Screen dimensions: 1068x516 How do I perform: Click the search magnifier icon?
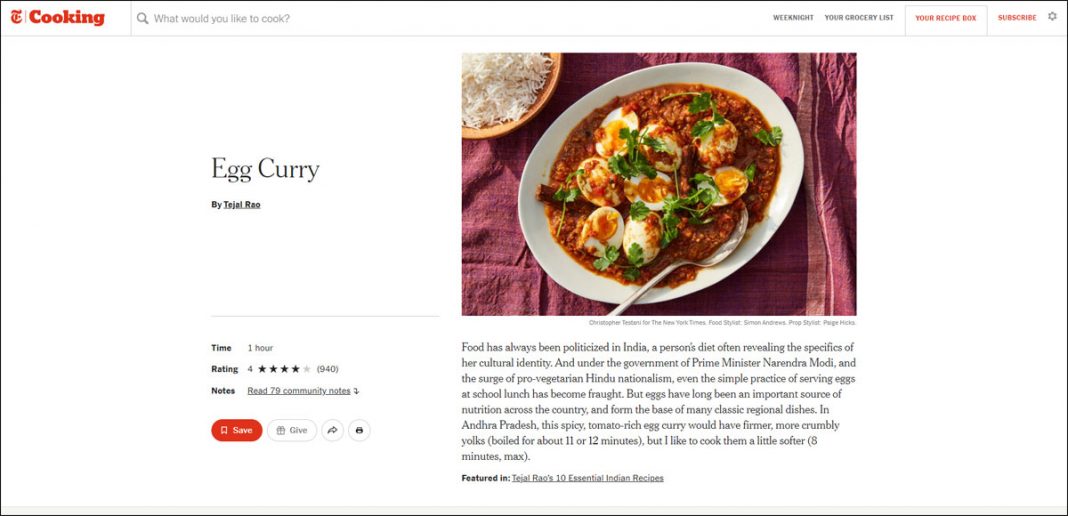(143, 18)
